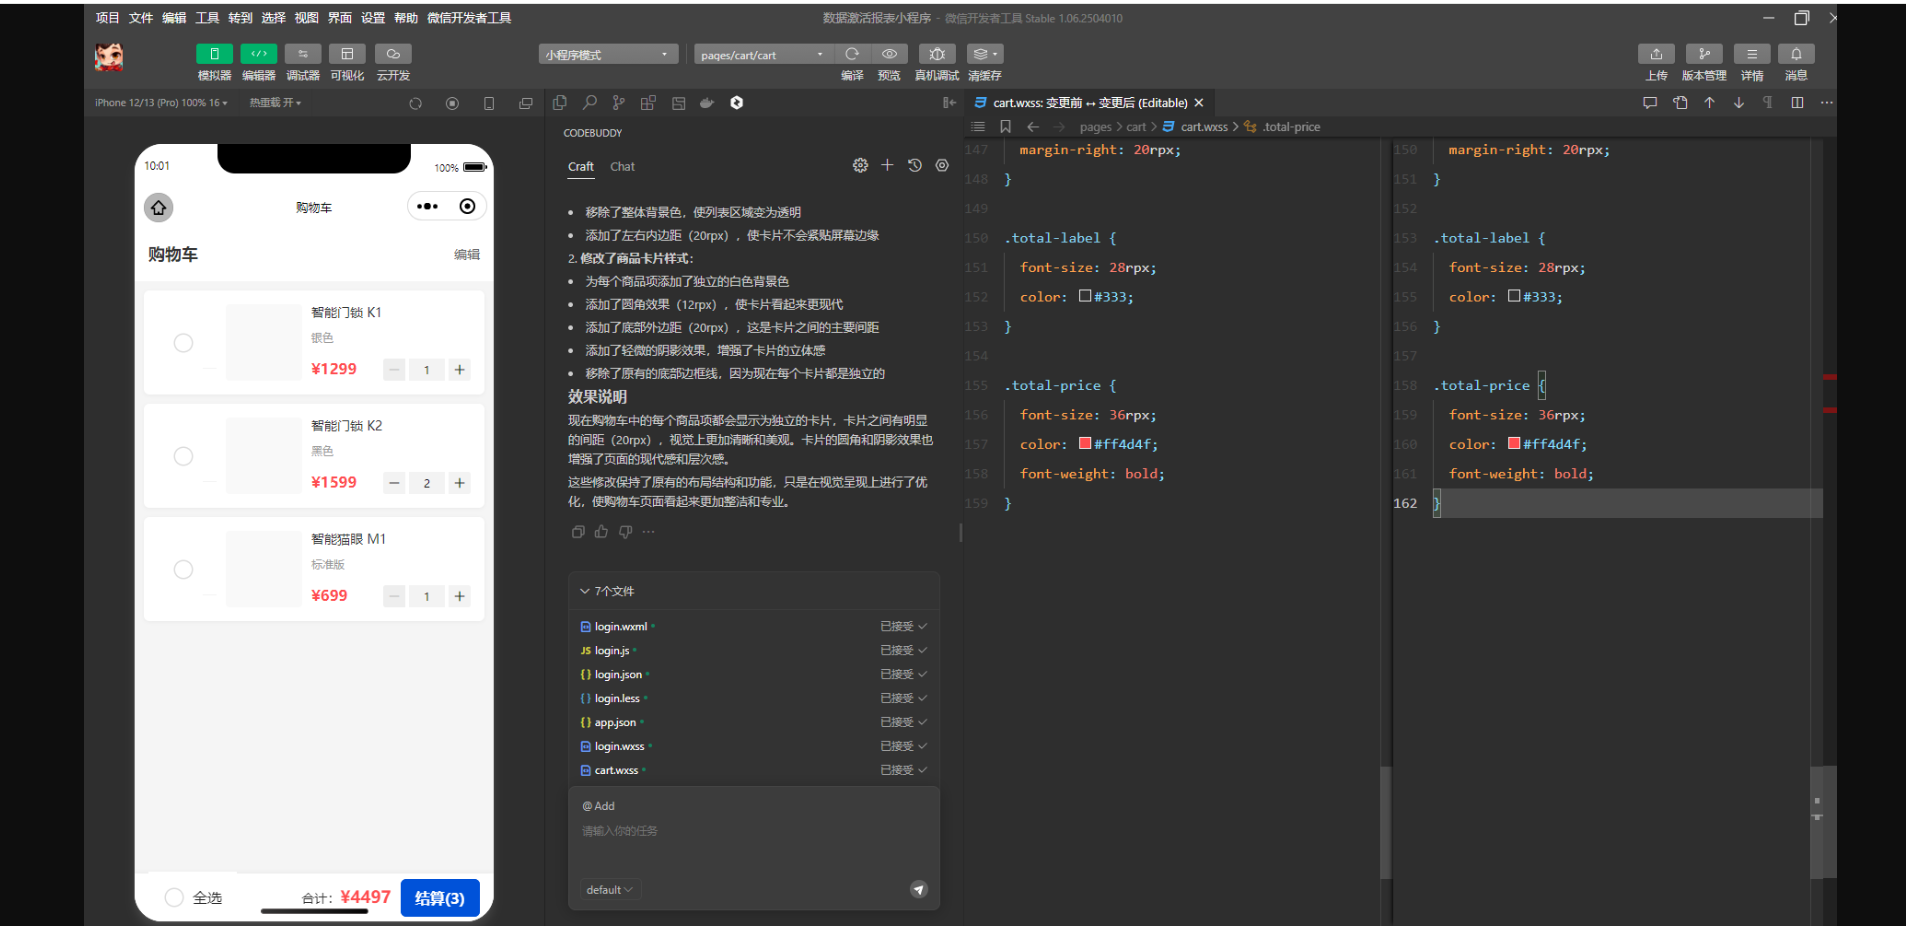The height and width of the screenshot is (926, 1906).
Task: Open the 消息 notifications bell
Action: pos(1796,54)
